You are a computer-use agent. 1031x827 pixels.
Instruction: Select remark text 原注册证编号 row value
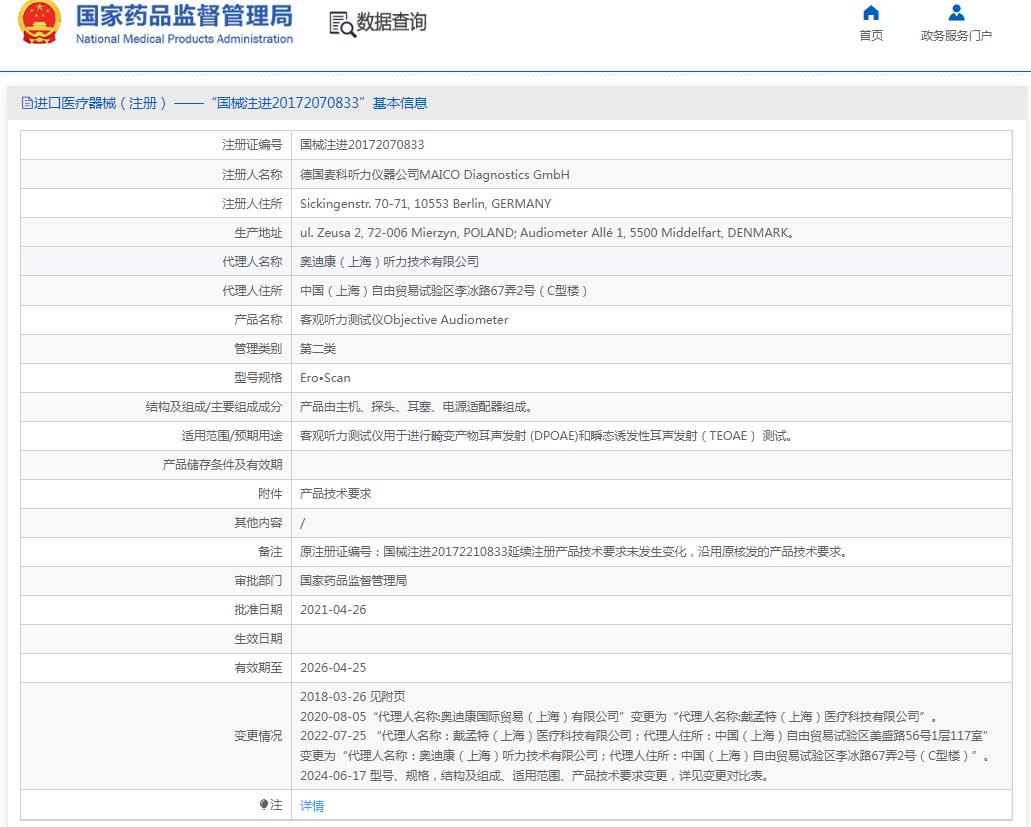(575, 552)
